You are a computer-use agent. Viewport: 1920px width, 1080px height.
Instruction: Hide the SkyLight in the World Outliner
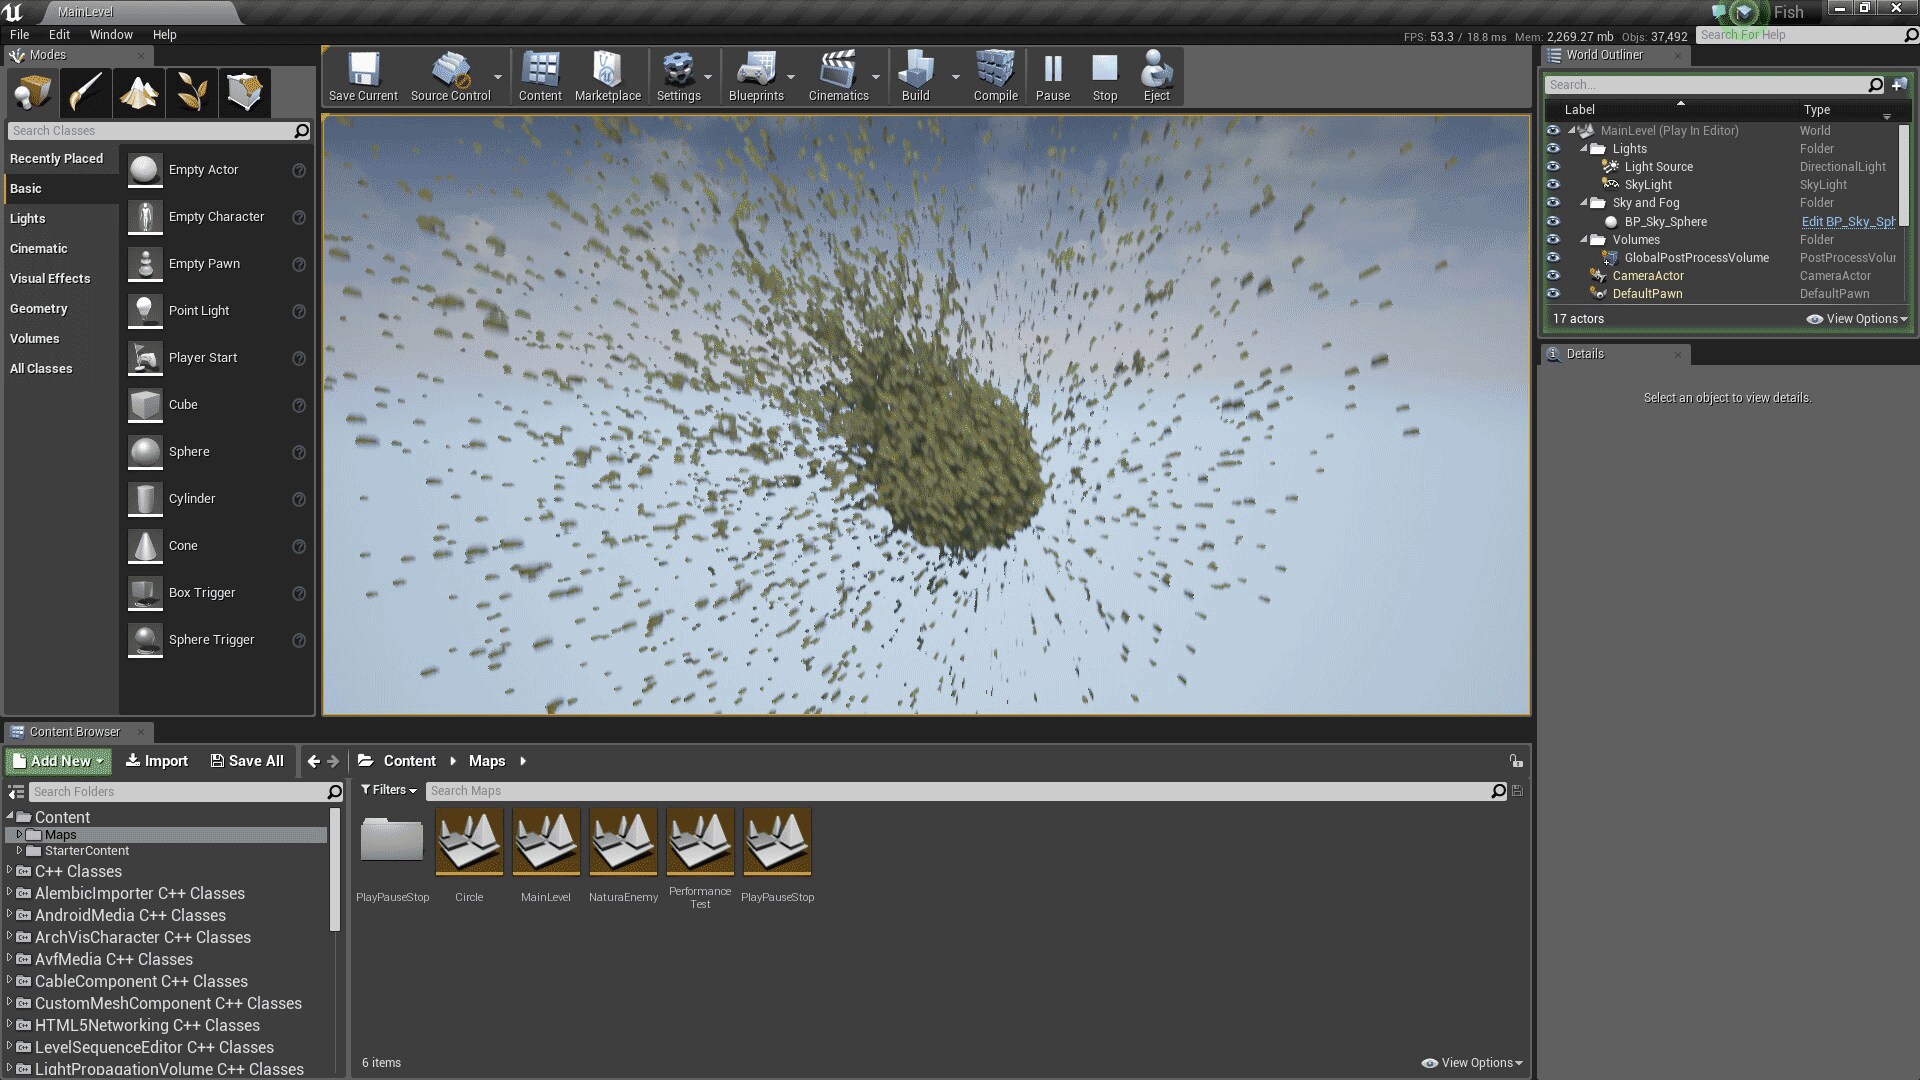click(1553, 184)
